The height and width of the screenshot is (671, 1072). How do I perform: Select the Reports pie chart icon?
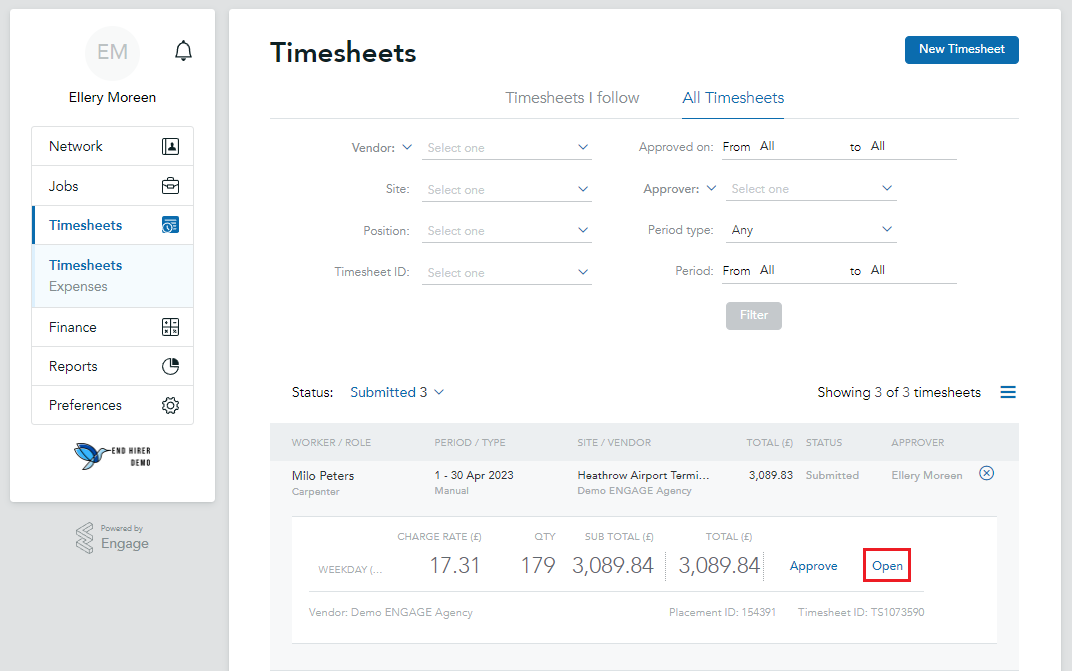[170, 365]
